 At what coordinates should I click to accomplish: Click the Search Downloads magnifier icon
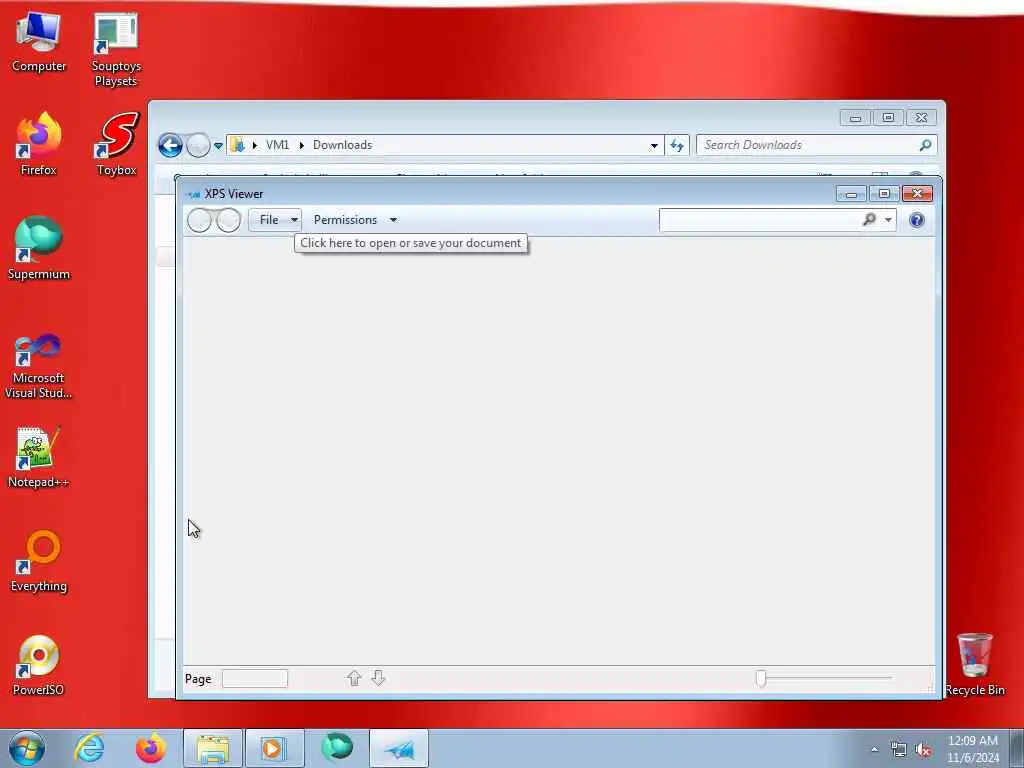tap(925, 145)
